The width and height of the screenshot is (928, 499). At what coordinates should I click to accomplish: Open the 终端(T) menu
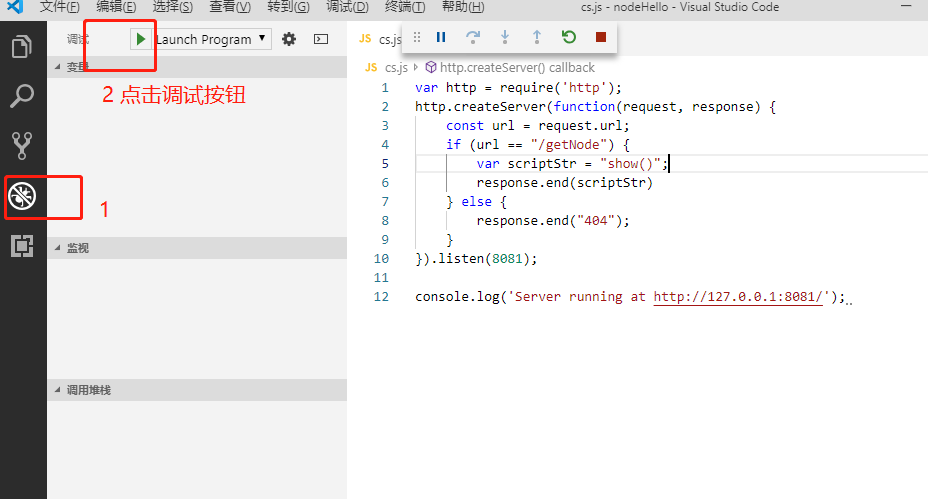[405, 7]
